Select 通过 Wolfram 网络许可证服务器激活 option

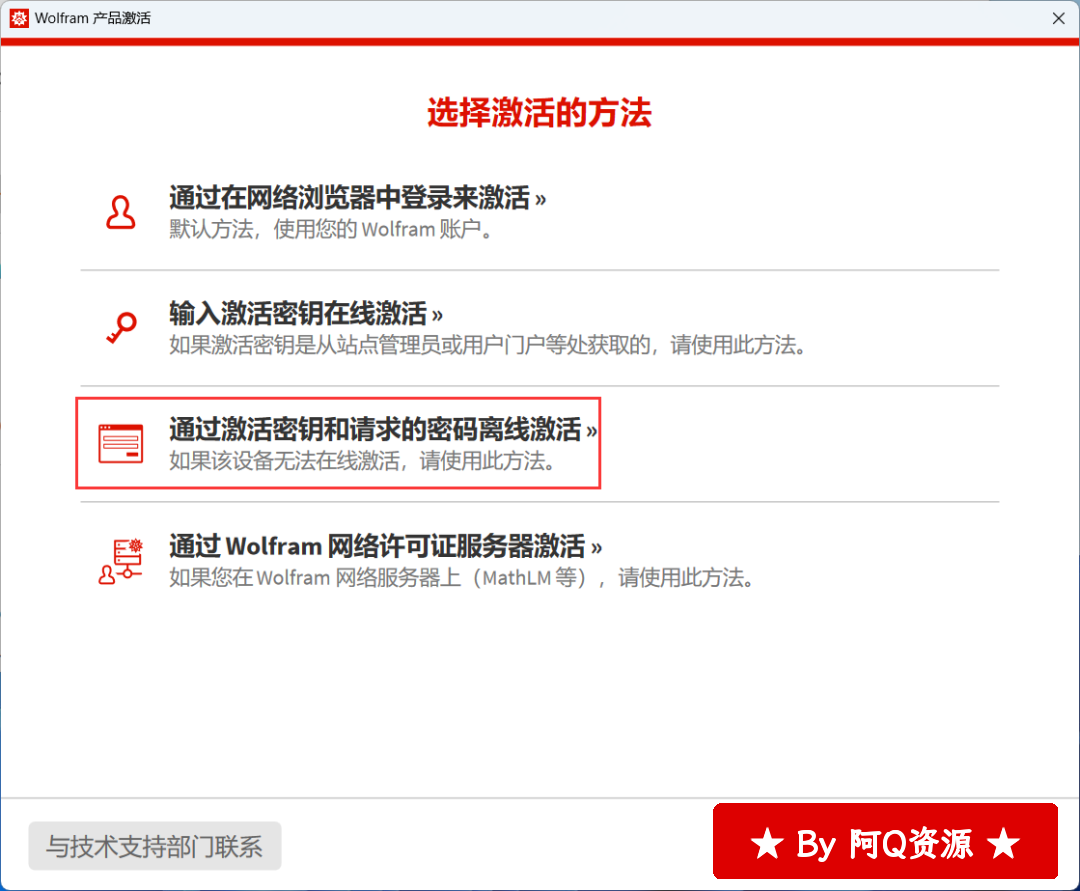coord(386,546)
